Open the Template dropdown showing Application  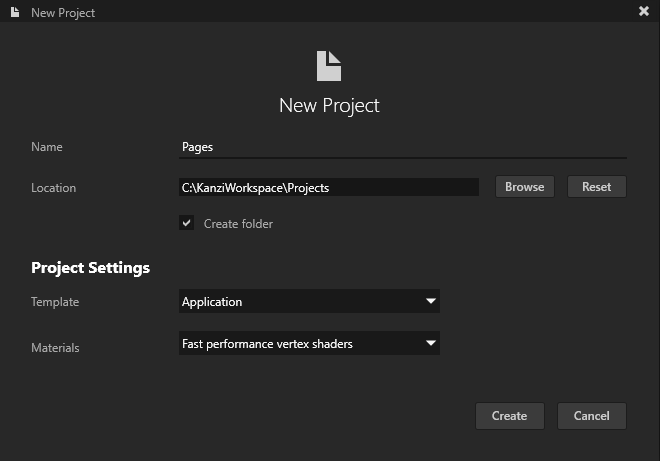click(300, 301)
